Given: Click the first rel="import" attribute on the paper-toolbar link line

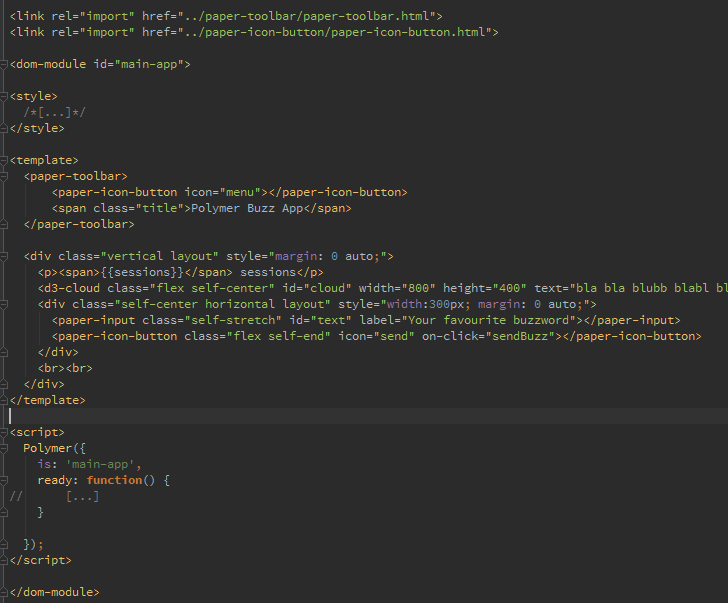Looking at the screenshot, I should point(93,16).
